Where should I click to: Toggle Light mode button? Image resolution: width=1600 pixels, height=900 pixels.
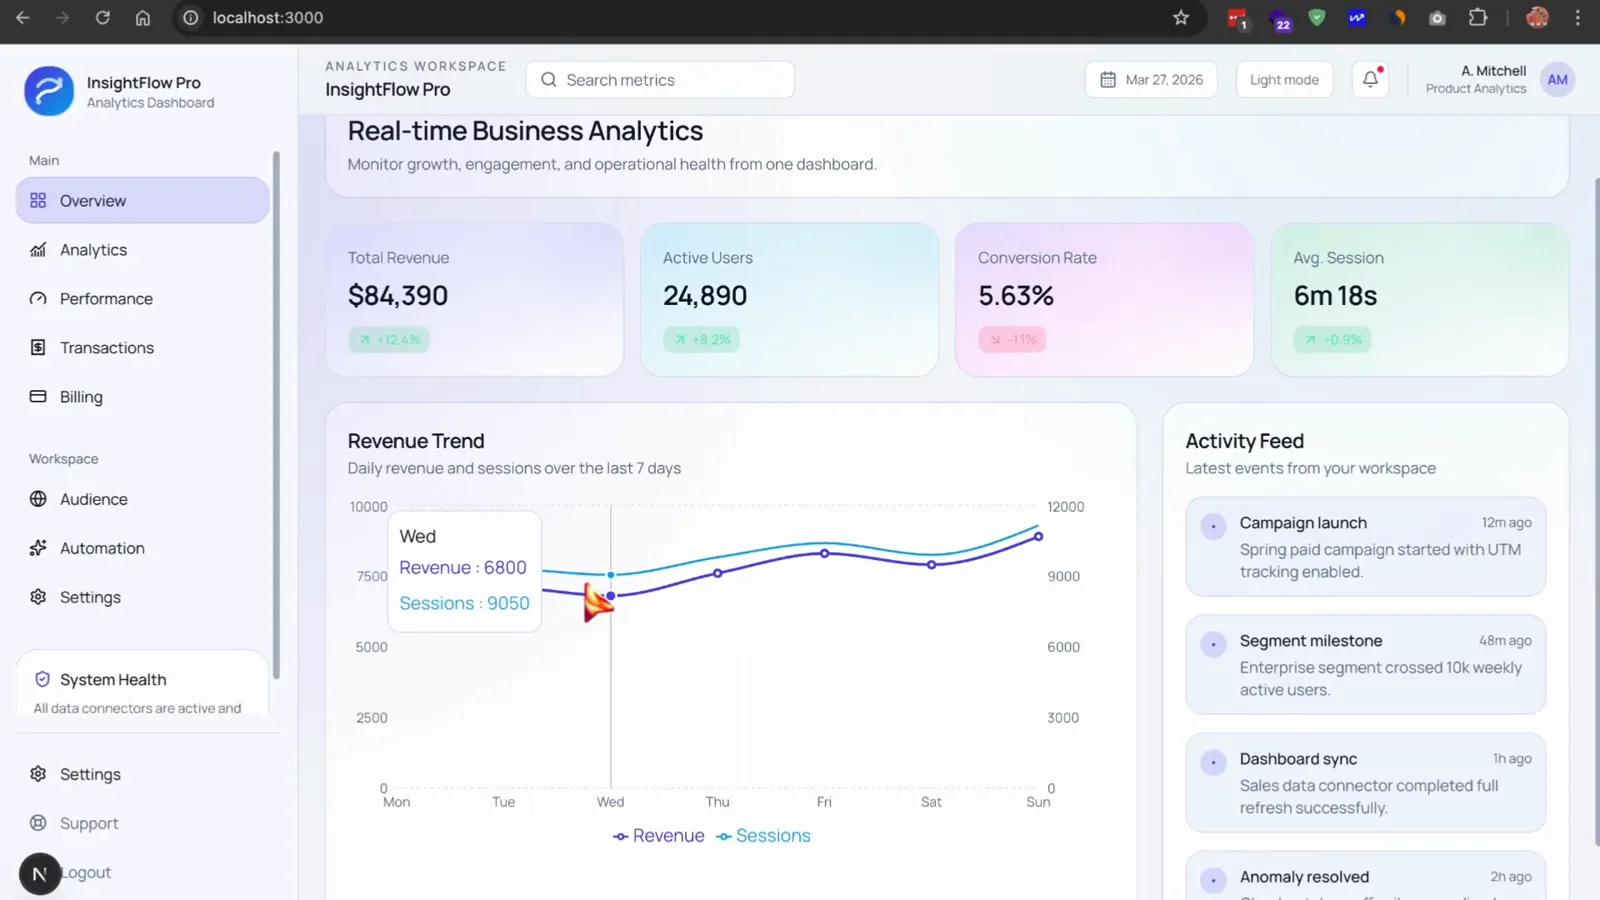[x=1284, y=80]
